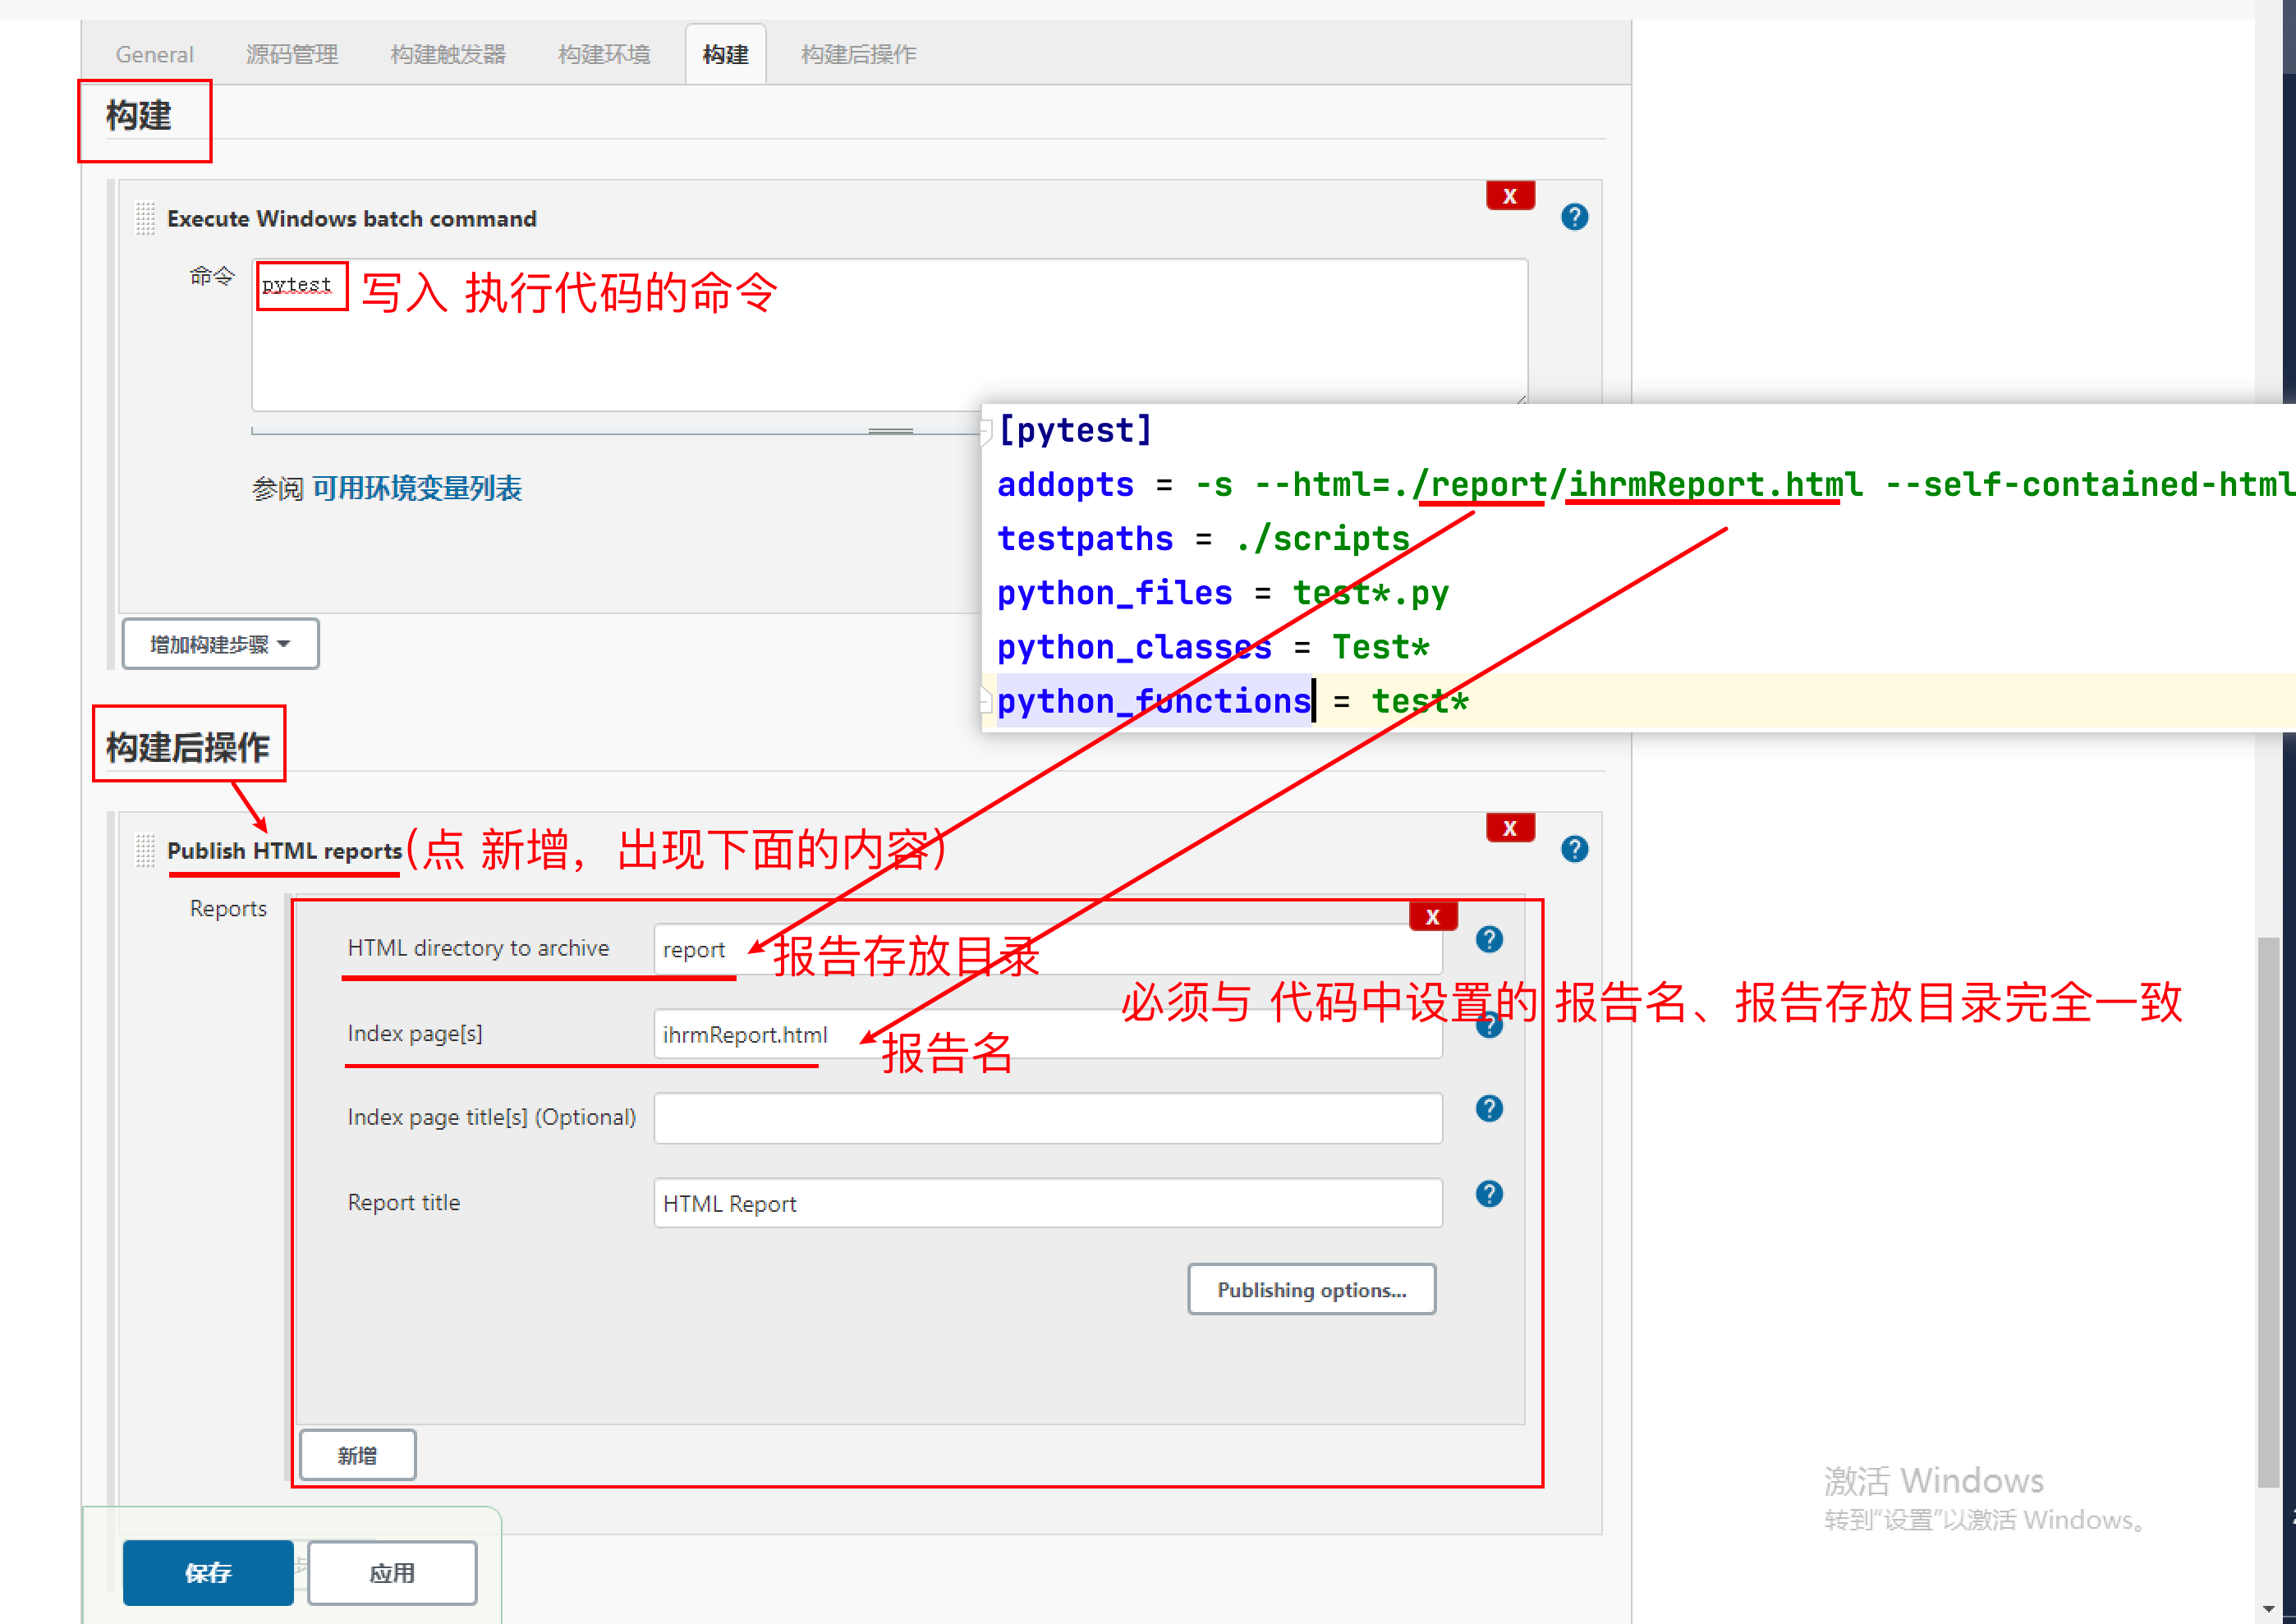Click the 可用环境变量列表 link
The image size is (2296, 1624).
tap(416, 488)
